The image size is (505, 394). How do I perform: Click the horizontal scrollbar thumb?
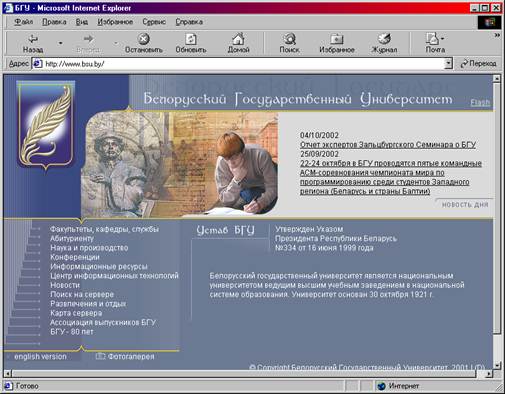click(244, 374)
